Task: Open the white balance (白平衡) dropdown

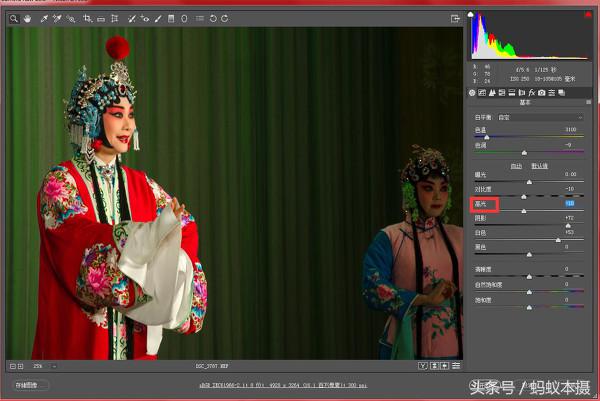Action: pos(540,117)
